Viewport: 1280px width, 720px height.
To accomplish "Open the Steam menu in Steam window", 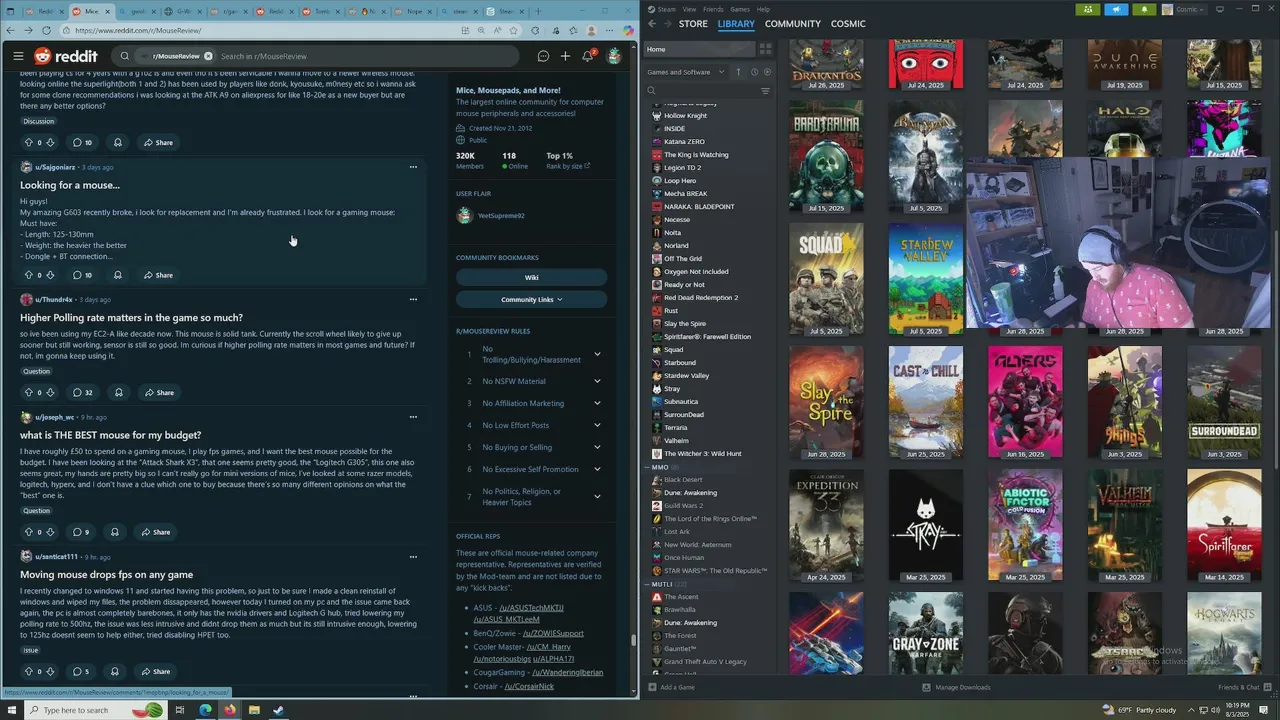I will click(665, 9).
